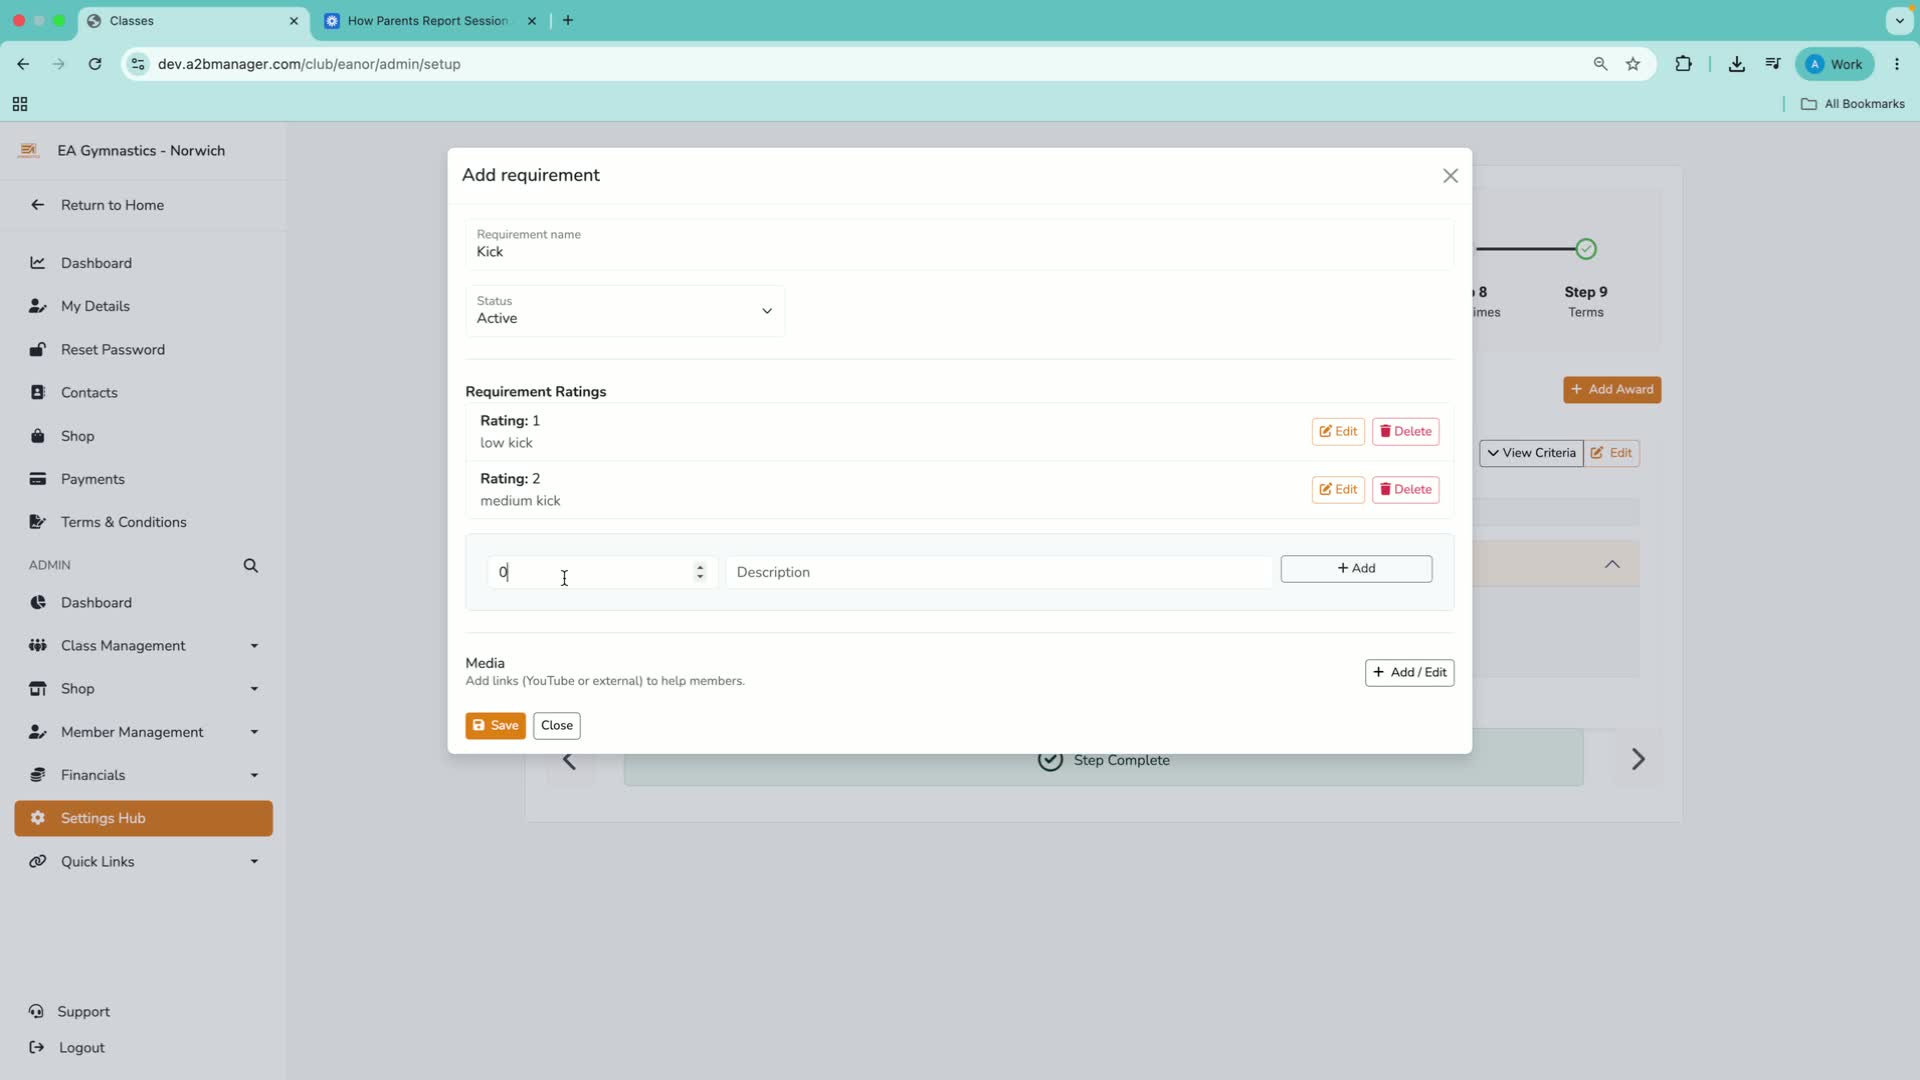
Task: Open a new browser tab
Action: click(x=568, y=21)
